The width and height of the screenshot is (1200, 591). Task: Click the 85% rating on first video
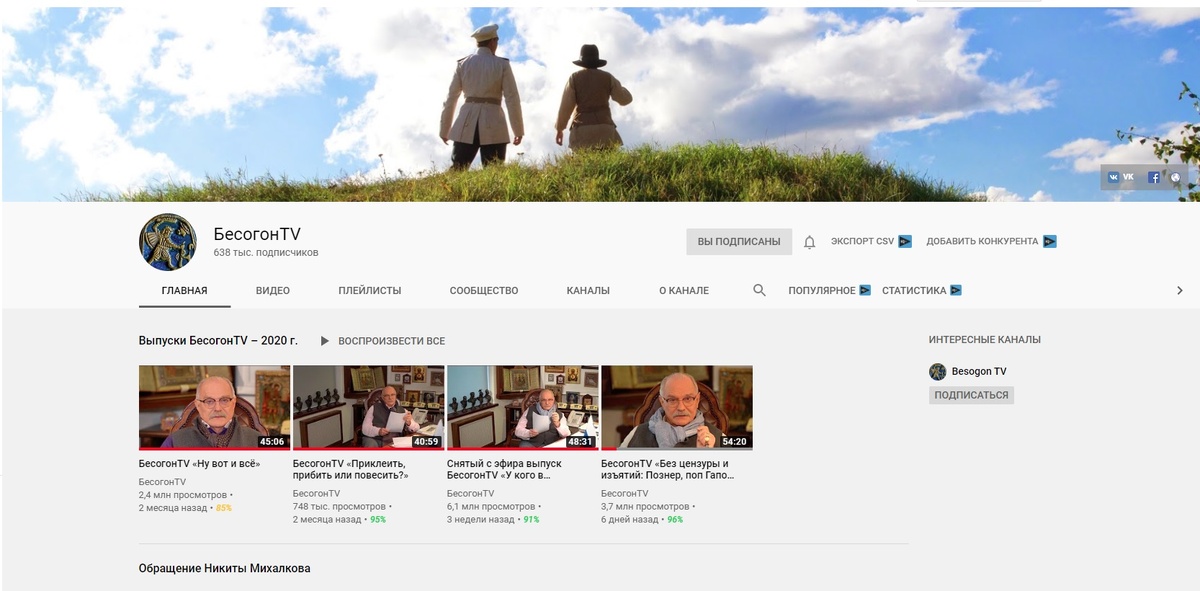223,508
